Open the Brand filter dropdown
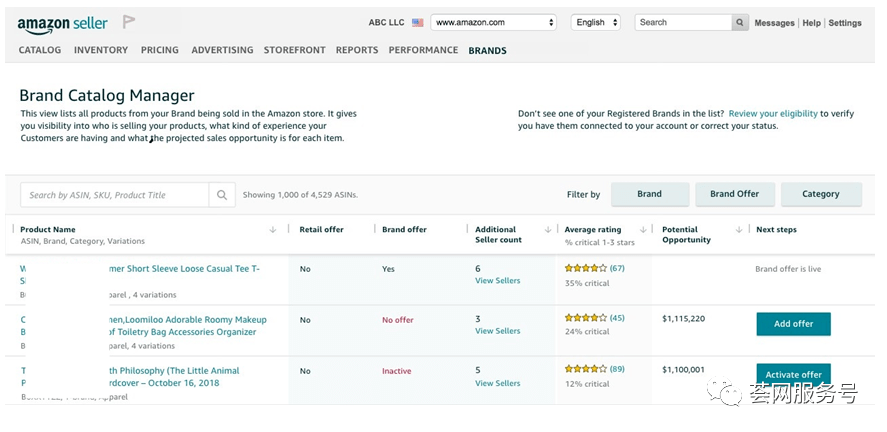The height and width of the screenshot is (432, 887). pyautogui.click(x=649, y=194)
